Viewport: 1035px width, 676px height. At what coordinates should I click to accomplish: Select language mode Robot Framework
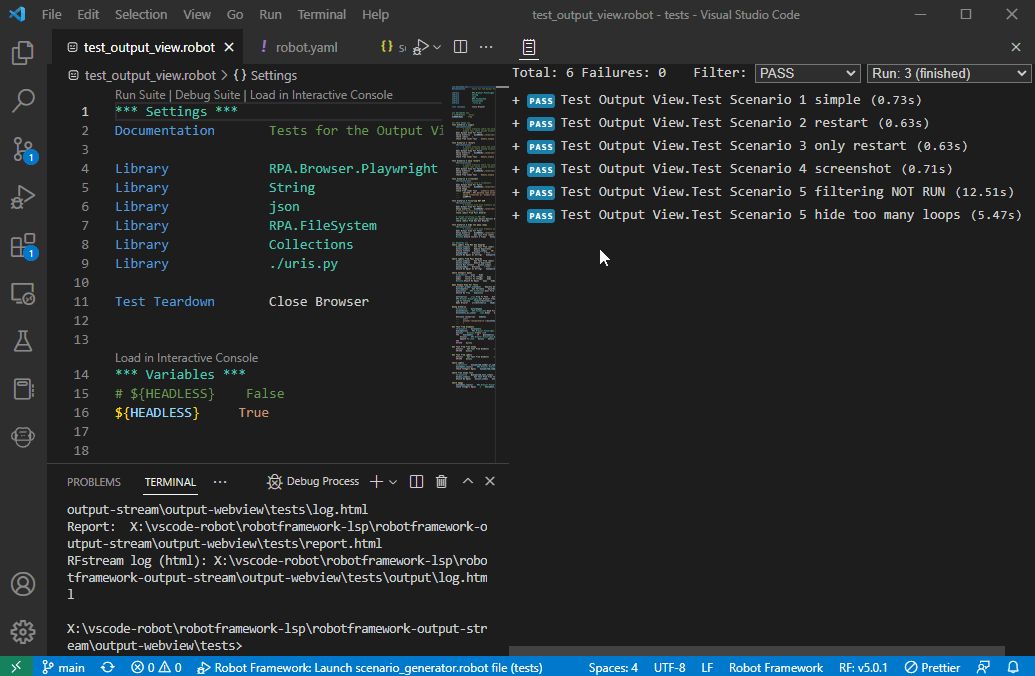pos(776,667)
